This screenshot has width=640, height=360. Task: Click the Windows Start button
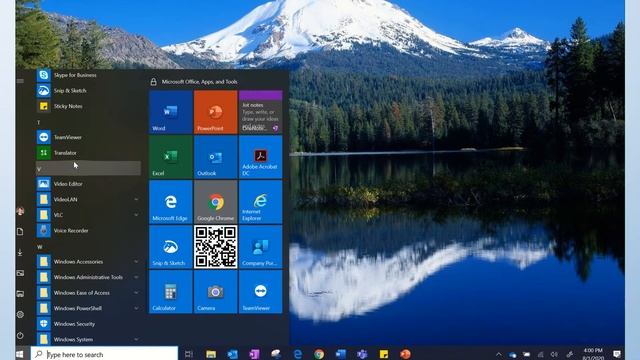tap(20, 354)
